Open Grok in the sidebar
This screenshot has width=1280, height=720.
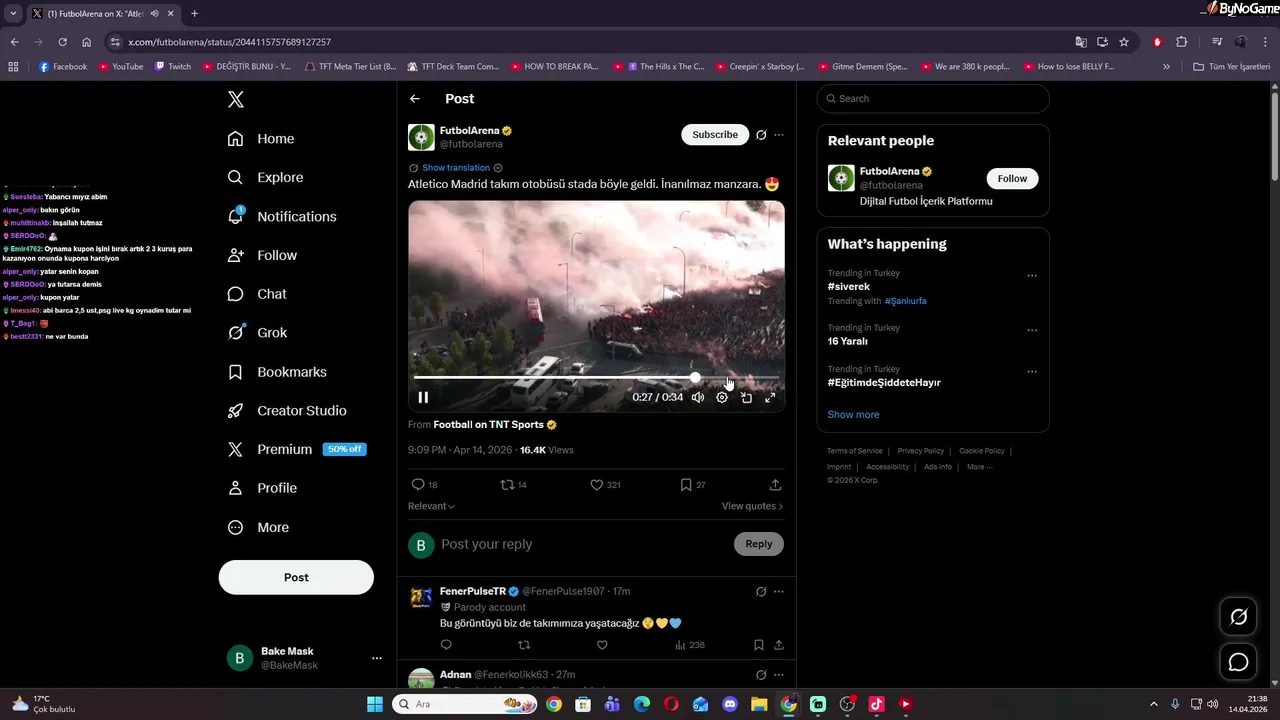pos(257,333)
